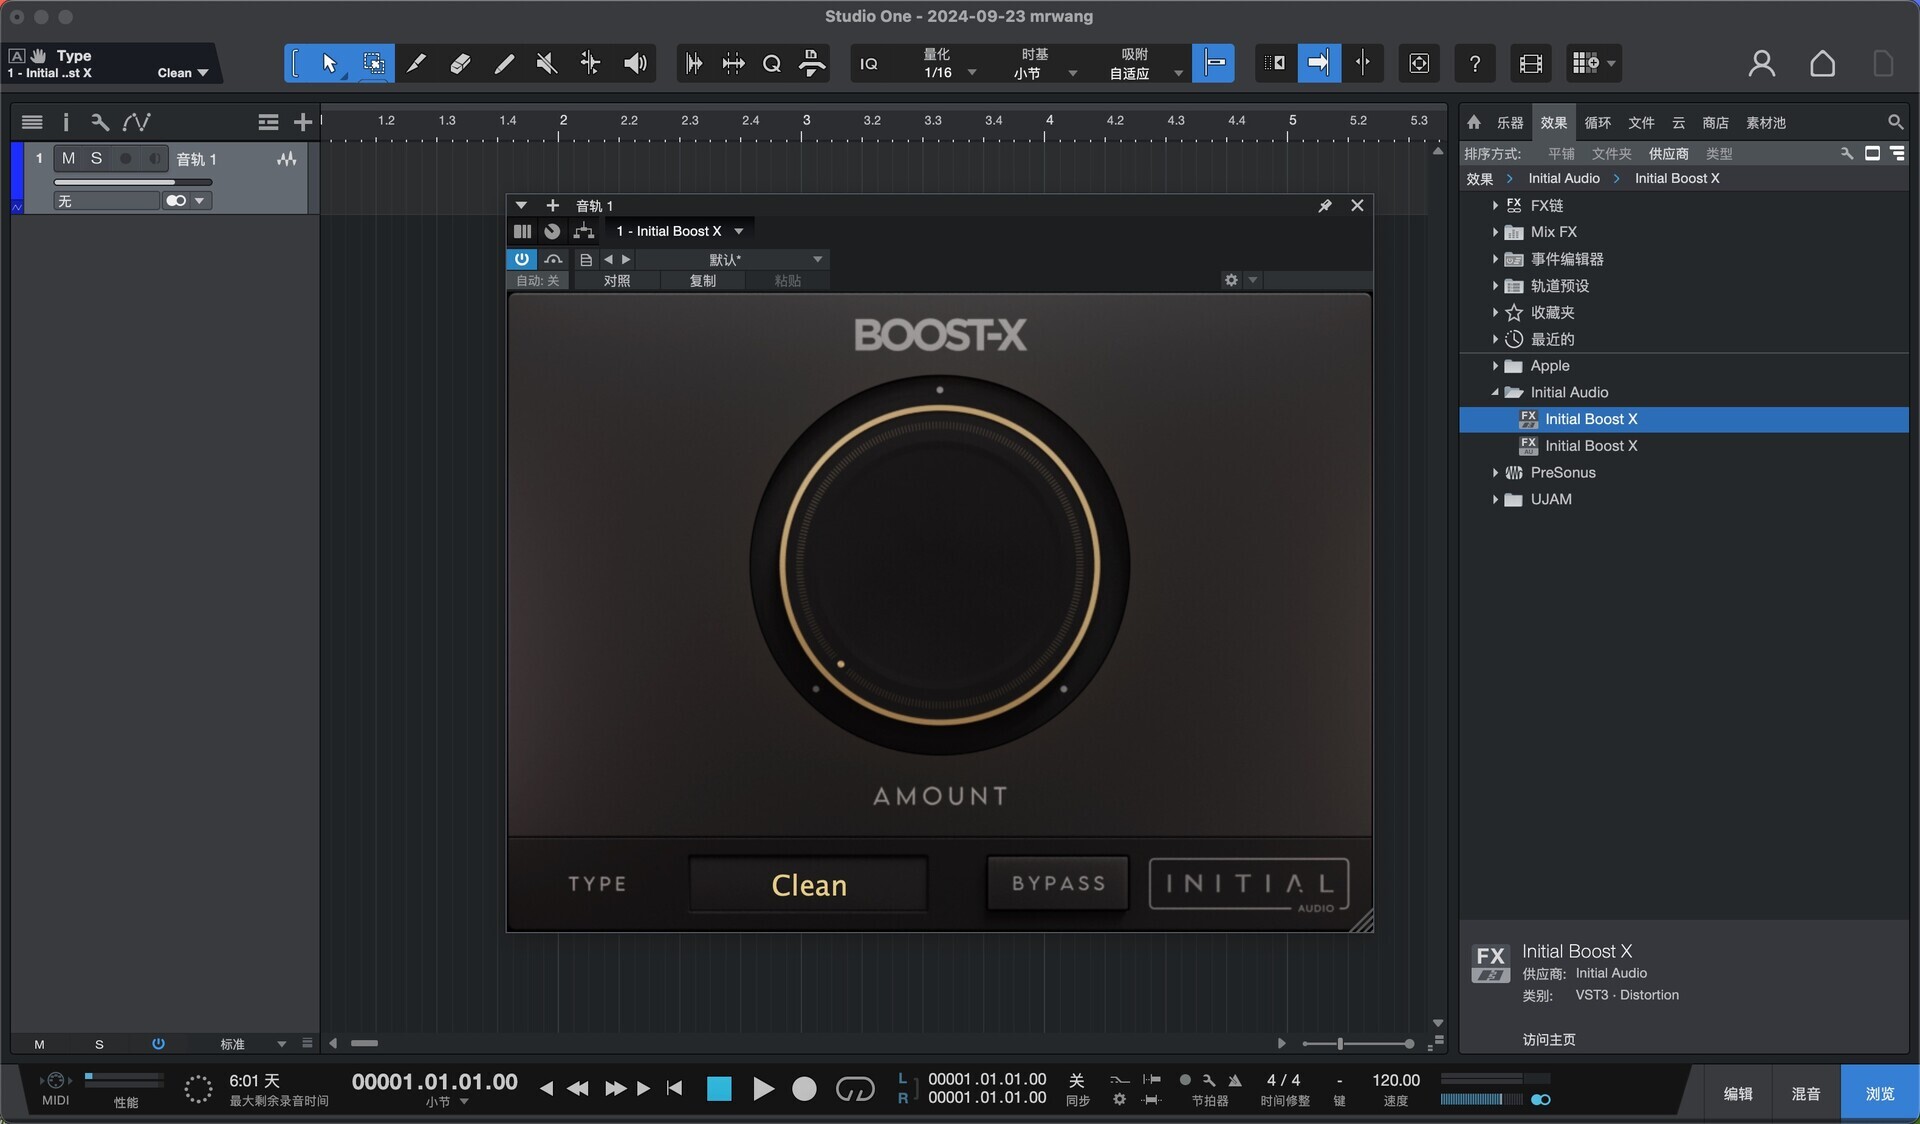
Task: Switch to the 乐器 browser tab
Action: coord(1510,123)
